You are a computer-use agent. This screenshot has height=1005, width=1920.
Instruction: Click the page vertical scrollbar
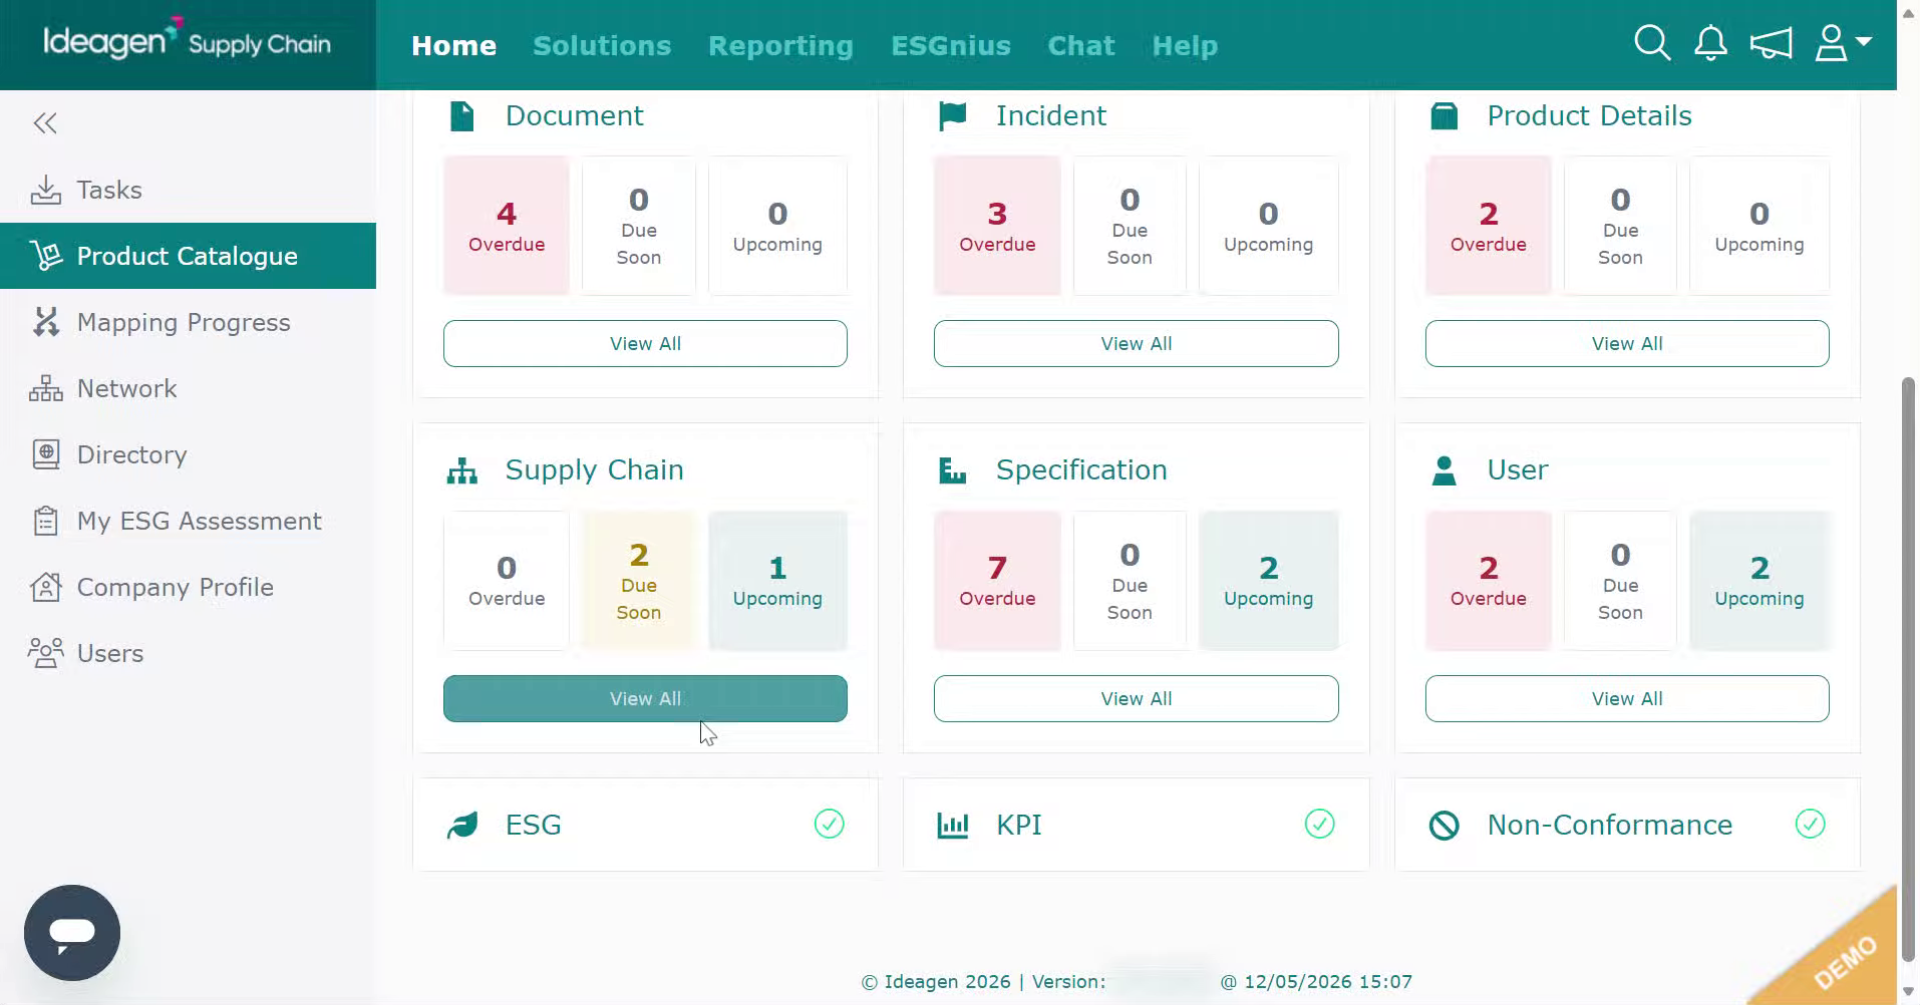[1908, 670]
